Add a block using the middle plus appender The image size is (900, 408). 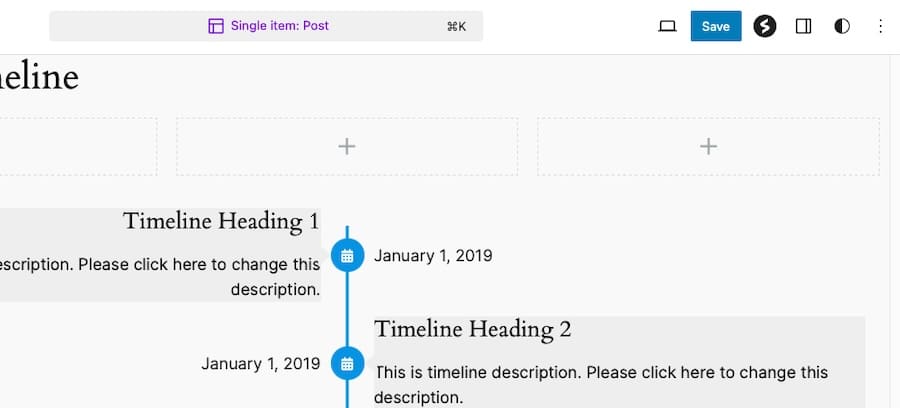347,147
